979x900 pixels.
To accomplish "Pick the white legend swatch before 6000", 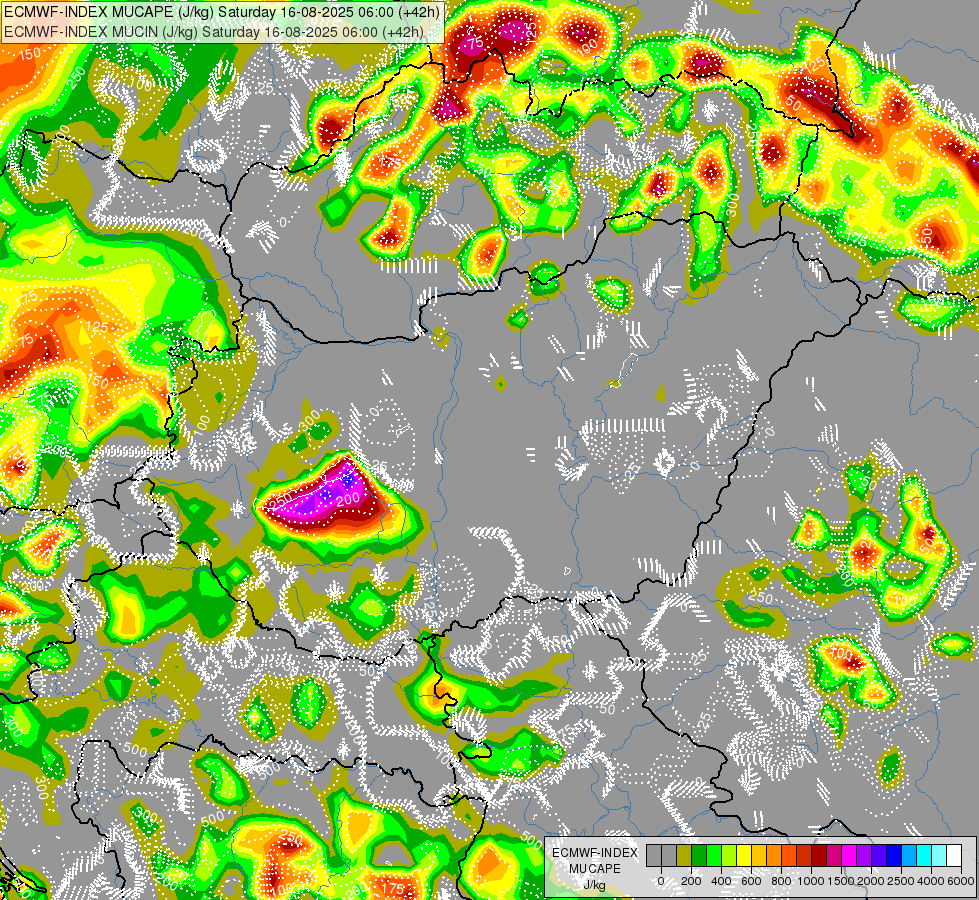I will pos(955,855).
